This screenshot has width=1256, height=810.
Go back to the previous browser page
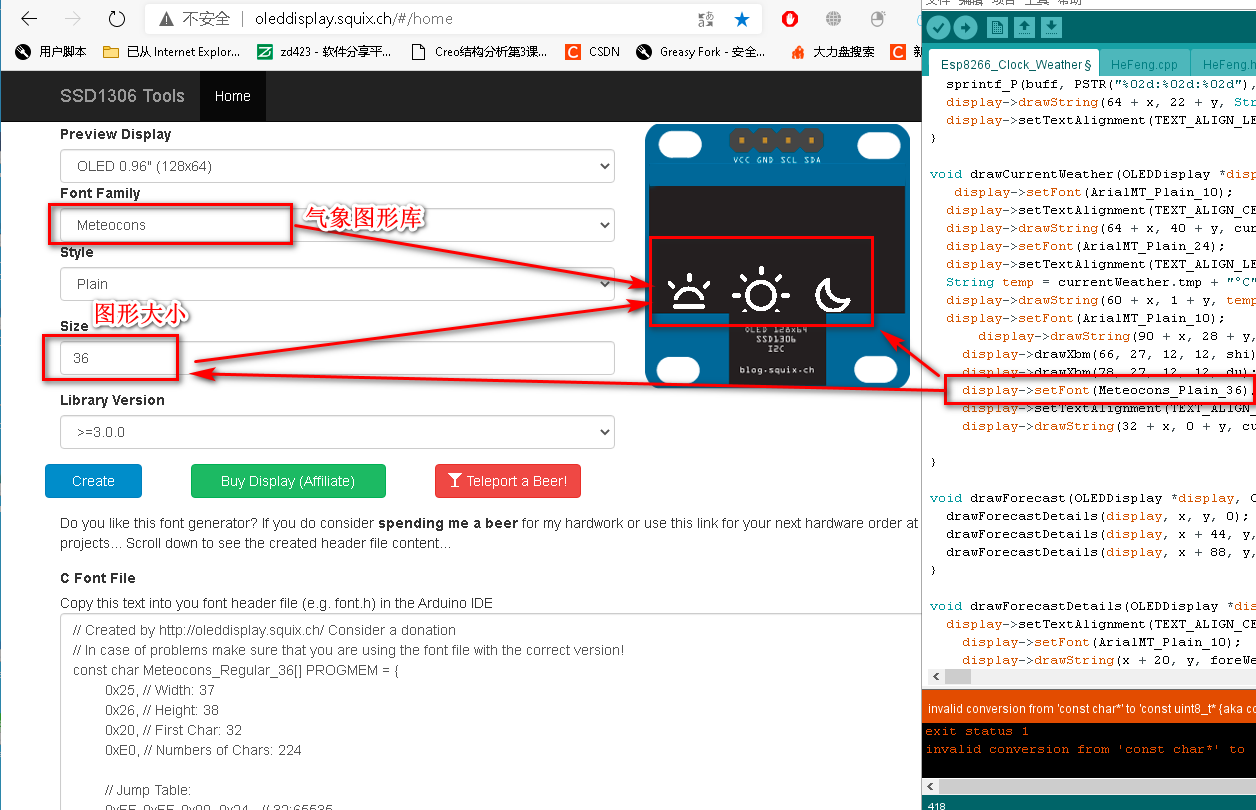point(29,18)
